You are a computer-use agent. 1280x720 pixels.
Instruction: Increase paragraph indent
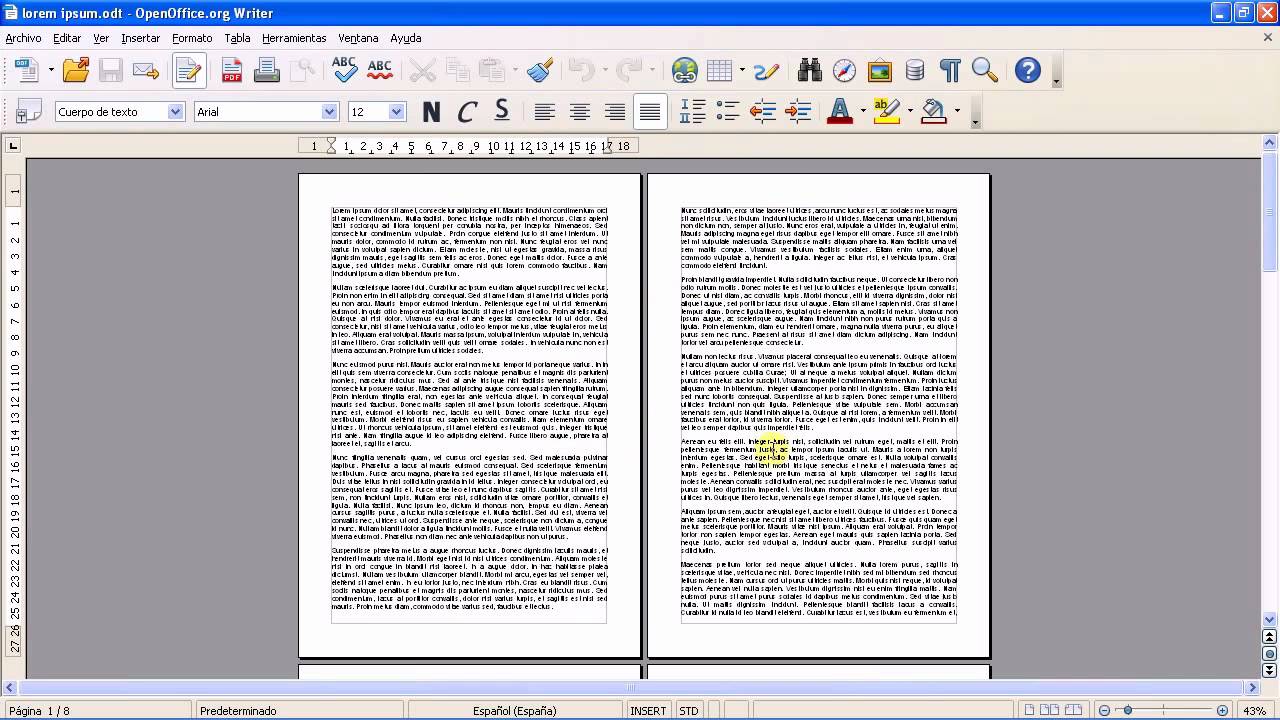798,112
